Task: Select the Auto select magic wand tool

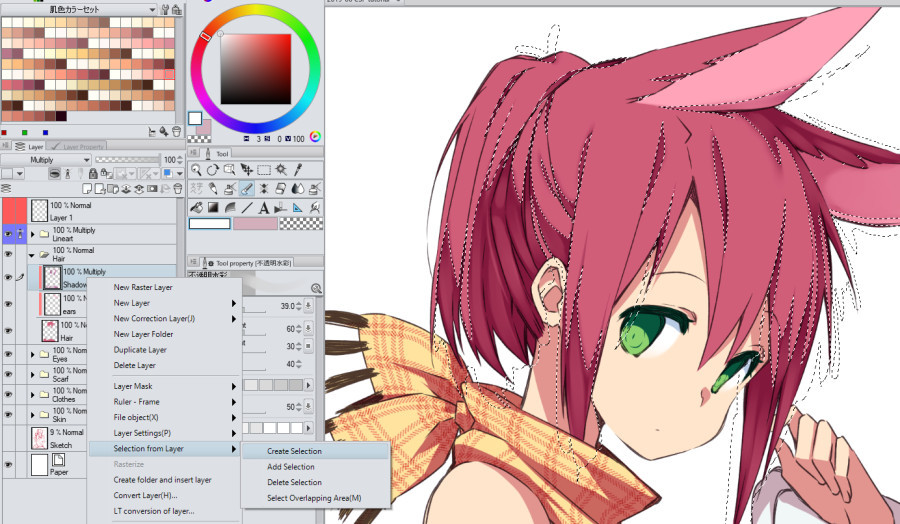Action: pyautogui.click(x=281, y=169)
